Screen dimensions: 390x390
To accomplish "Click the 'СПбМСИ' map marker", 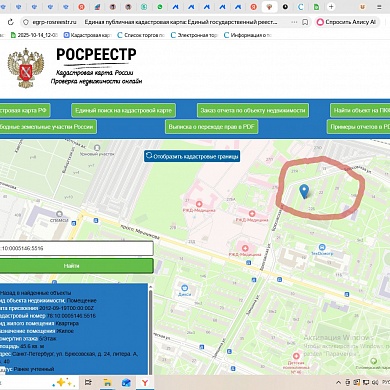I will click(59, 214).
